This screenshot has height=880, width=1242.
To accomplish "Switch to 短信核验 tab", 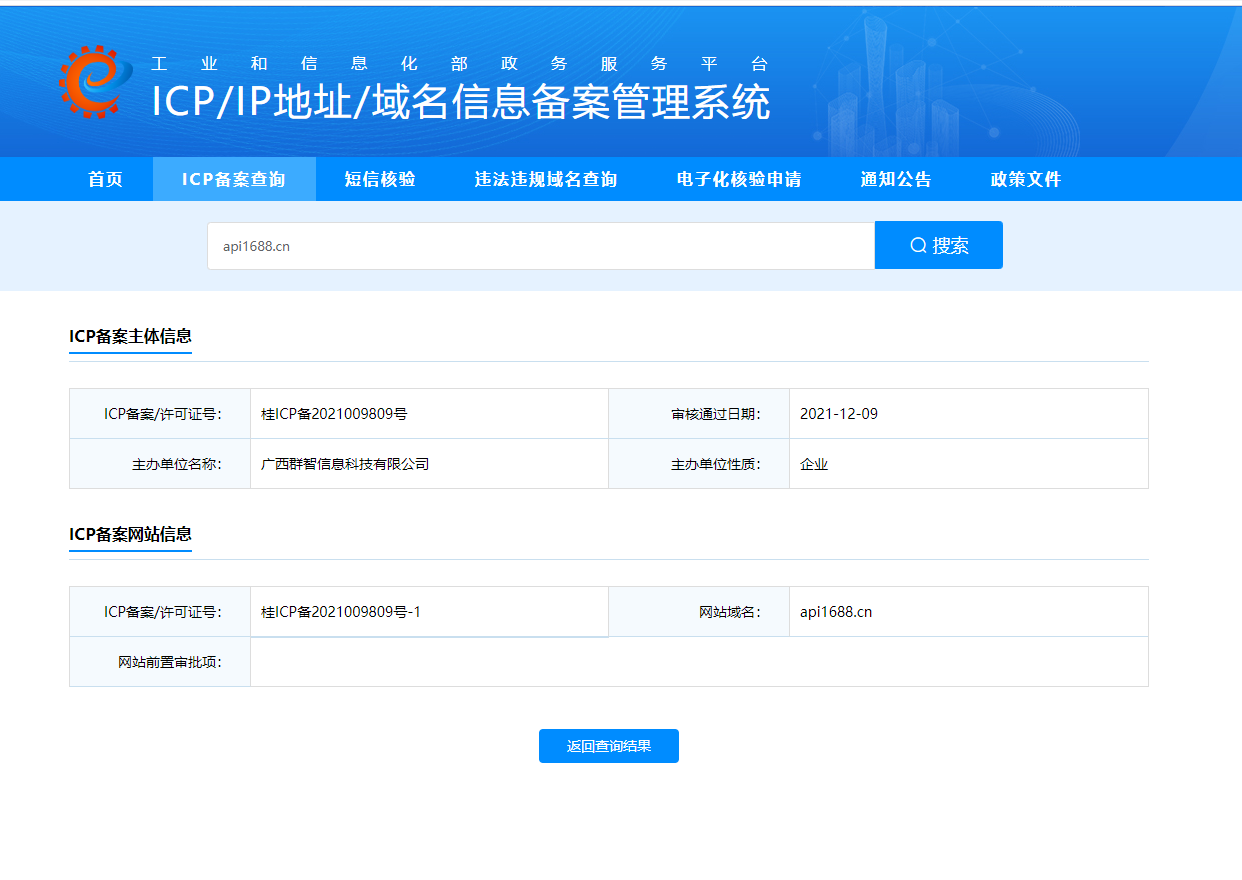I will 380,180.
